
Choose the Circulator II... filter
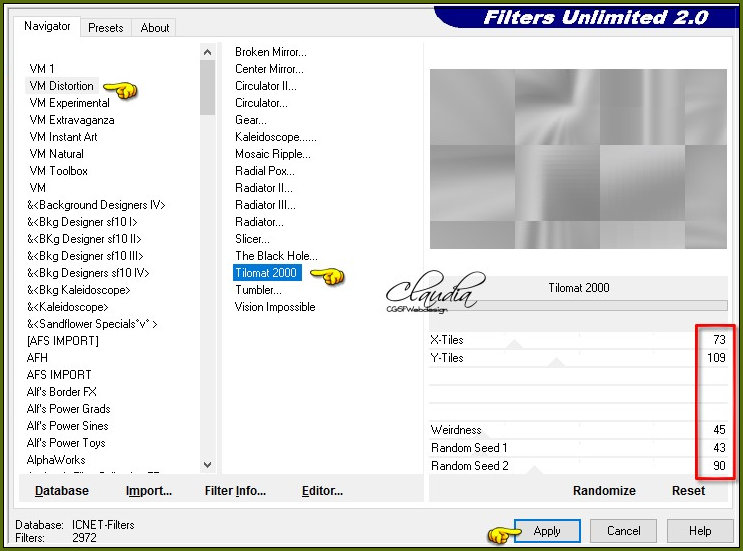tap(265, 86)
